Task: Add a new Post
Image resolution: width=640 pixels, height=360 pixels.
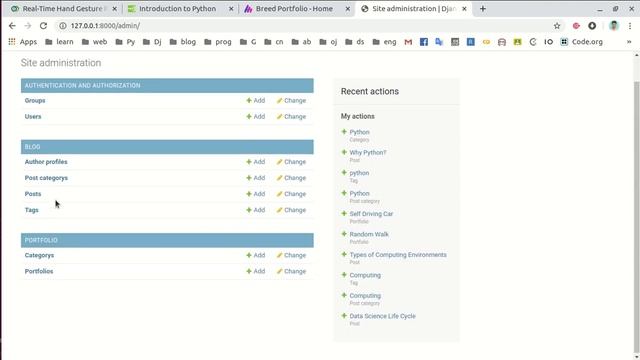Action: click(256, 194)
